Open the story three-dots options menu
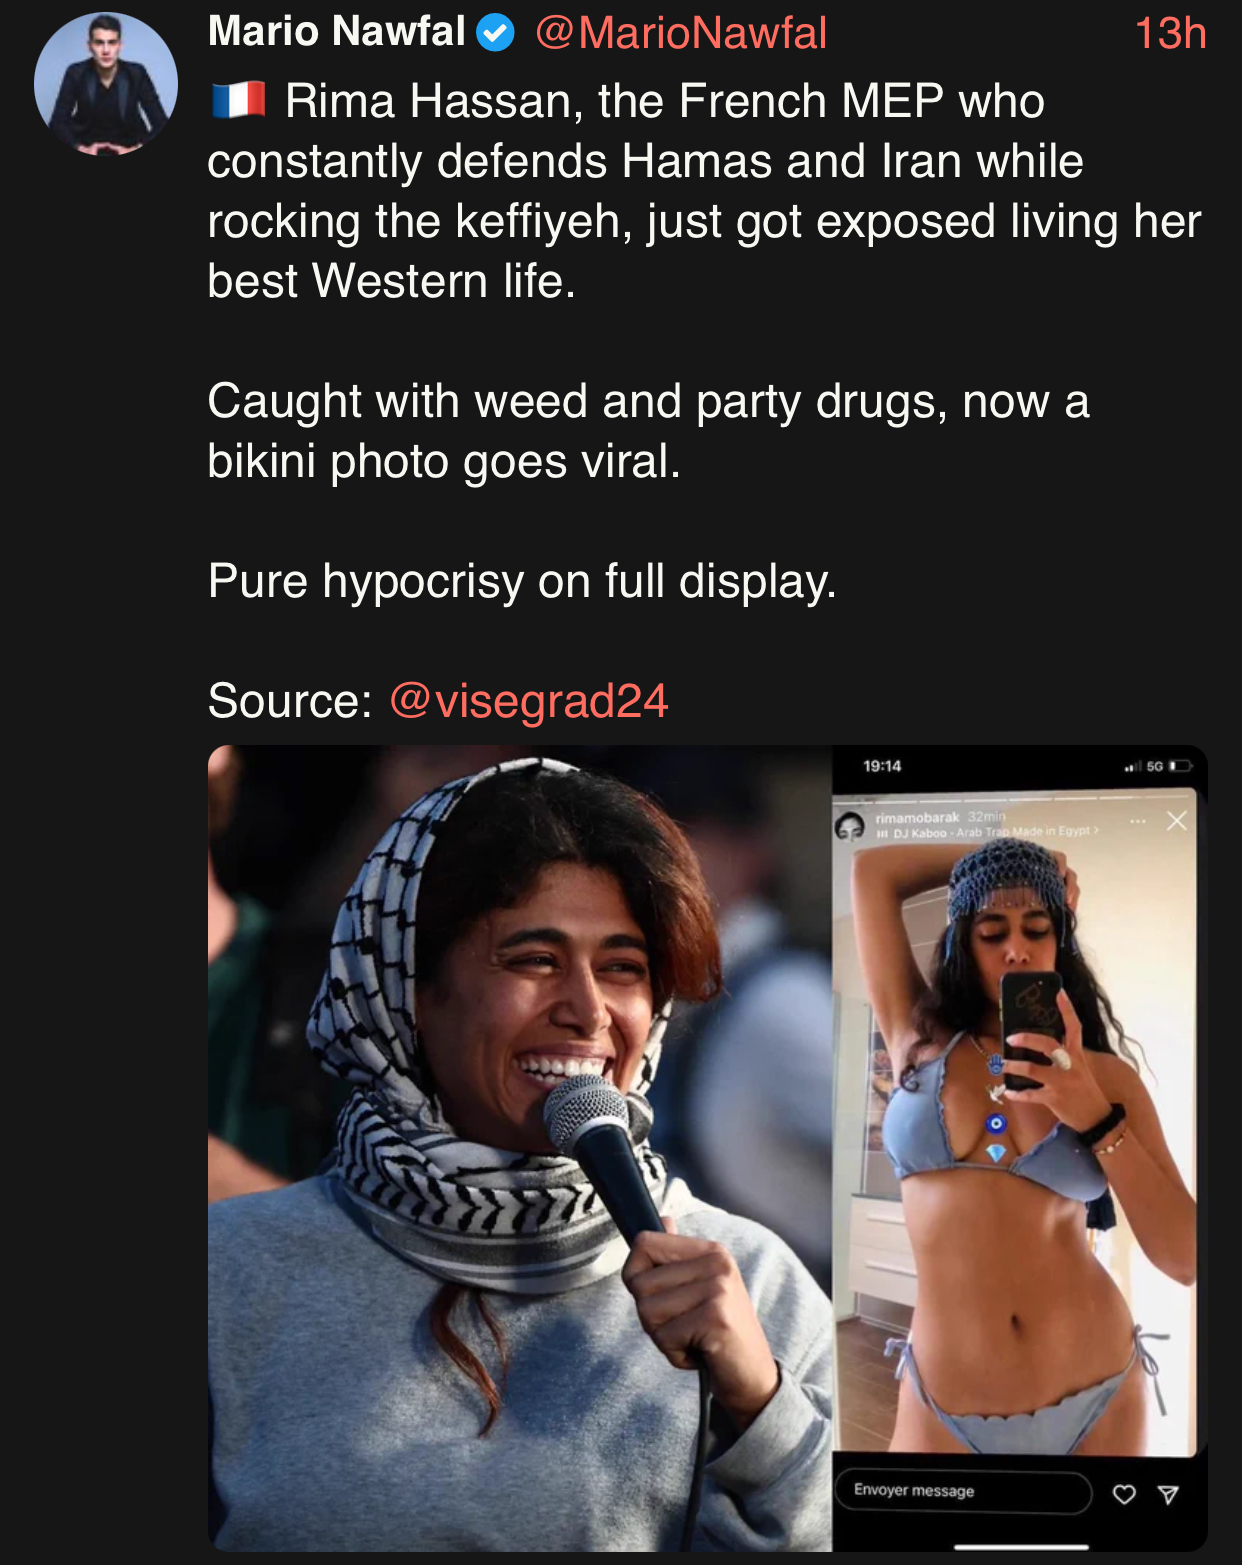The width and height of the screenshot is (1242, 1565). [x=1138, y=821]
